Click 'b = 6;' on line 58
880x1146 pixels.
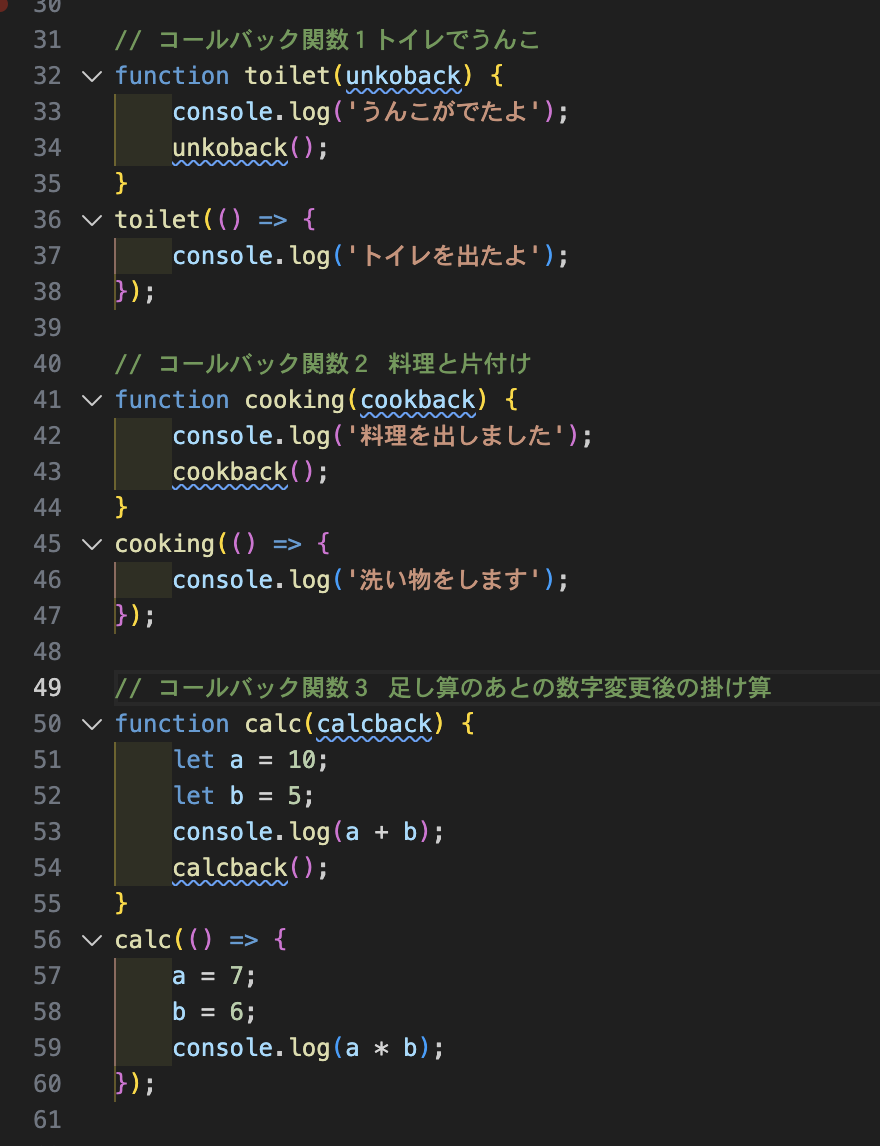(214, 1012)
